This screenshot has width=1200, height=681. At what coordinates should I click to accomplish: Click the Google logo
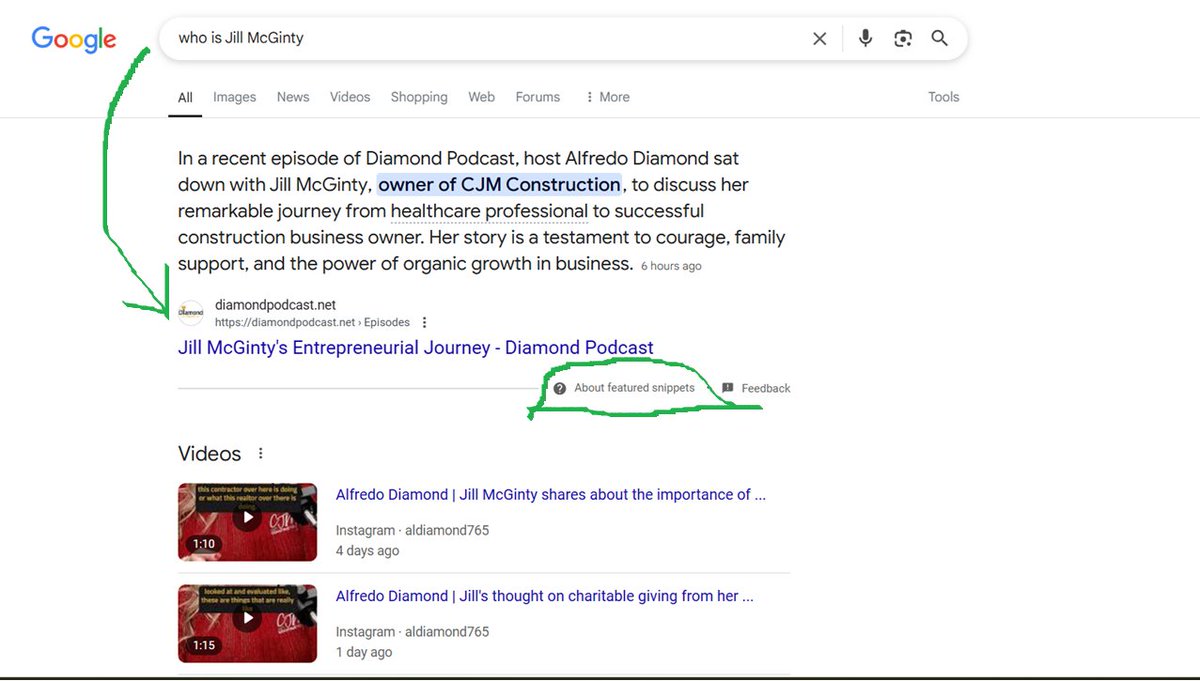74,39
